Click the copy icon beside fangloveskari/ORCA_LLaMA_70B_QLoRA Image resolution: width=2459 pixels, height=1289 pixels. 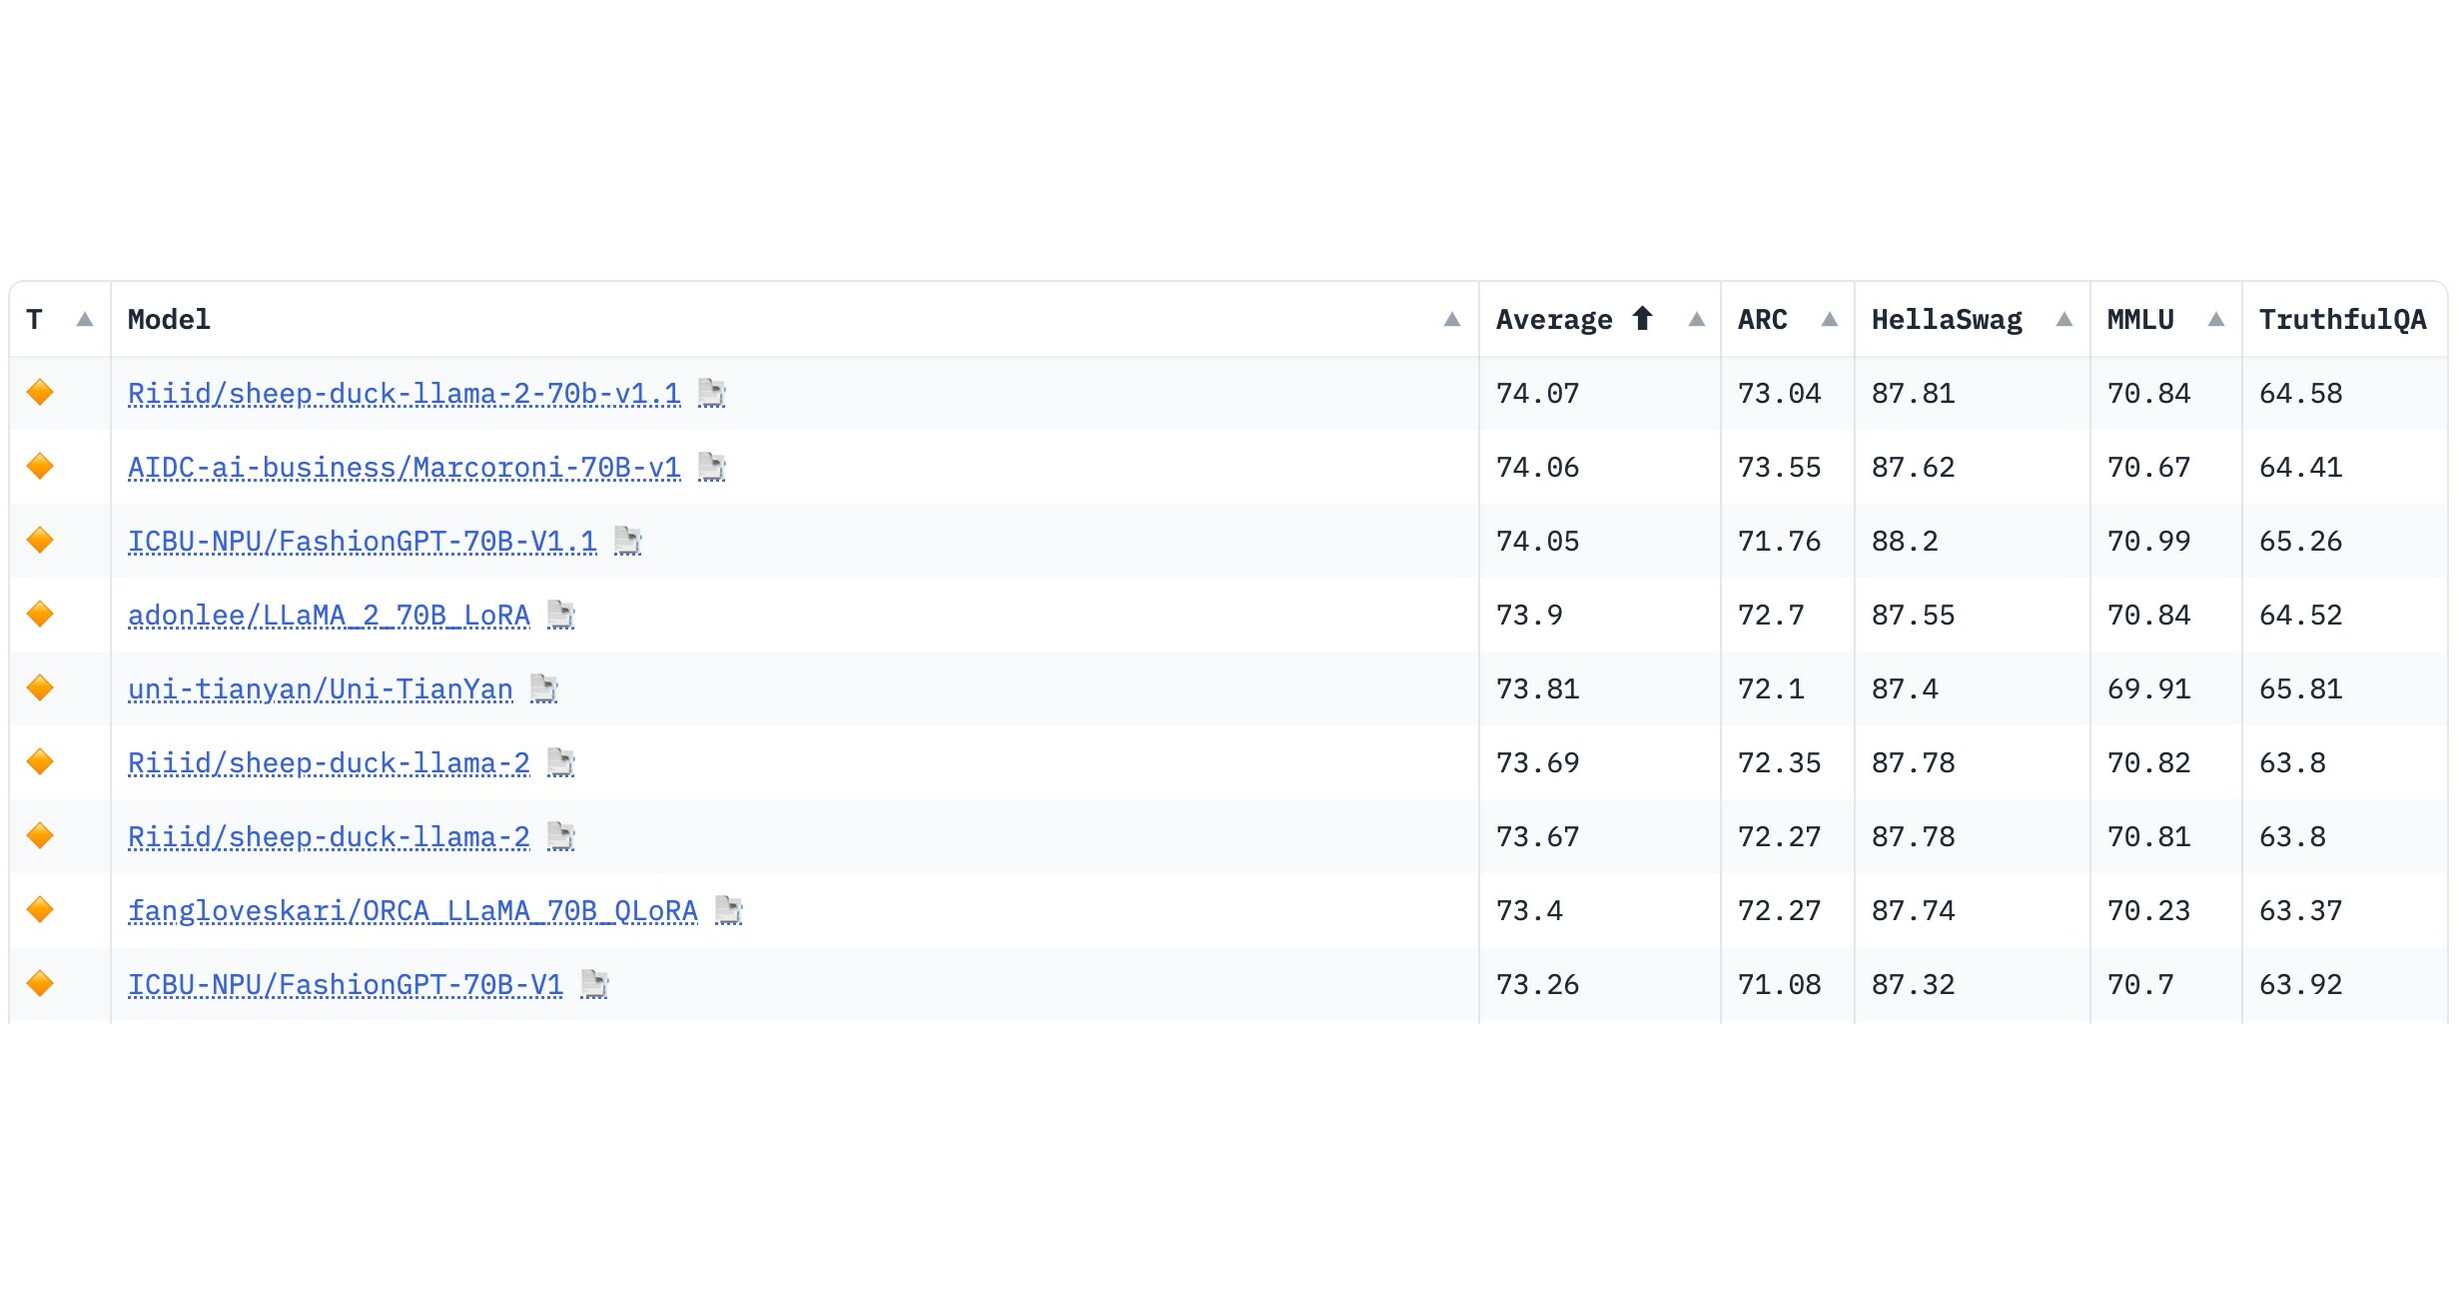[729, 910]
